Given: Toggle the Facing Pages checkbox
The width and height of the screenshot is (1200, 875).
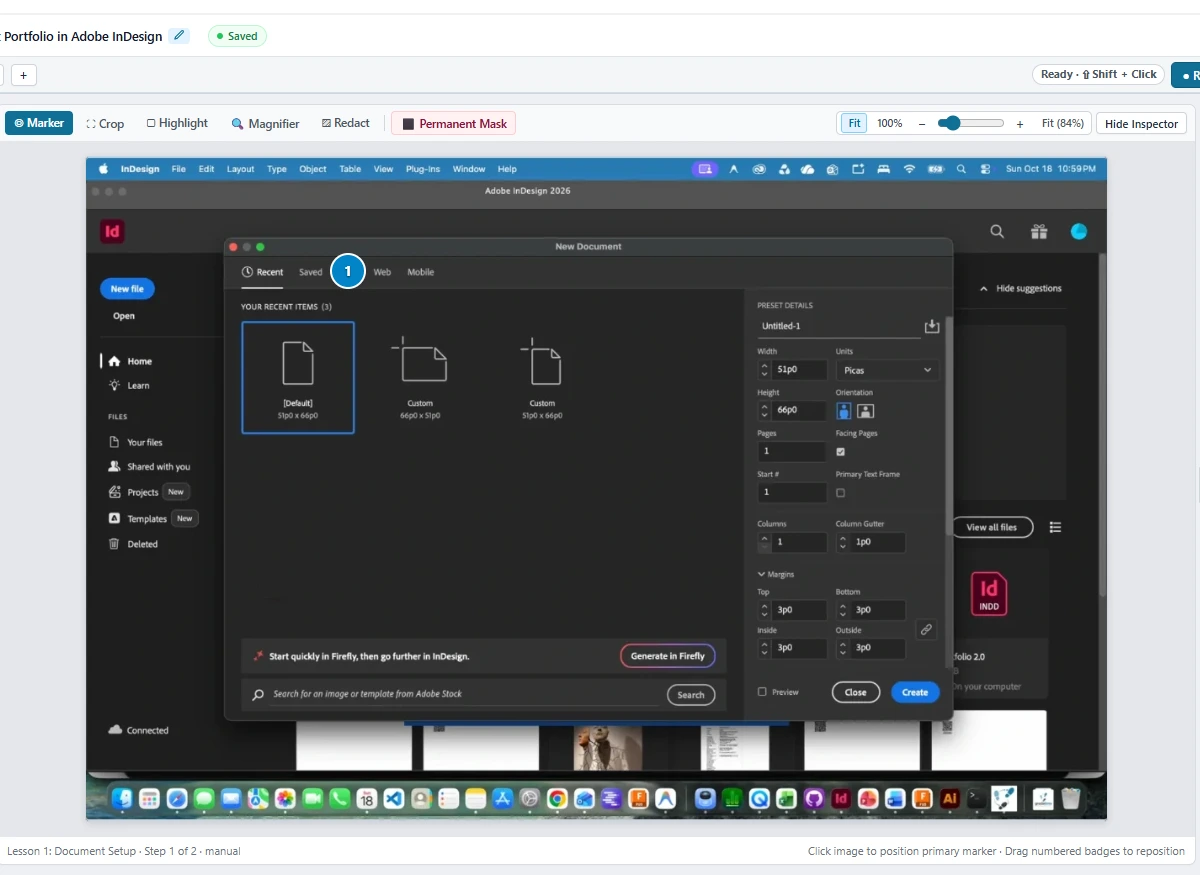Looking at the screenshot, I should 840,452.
